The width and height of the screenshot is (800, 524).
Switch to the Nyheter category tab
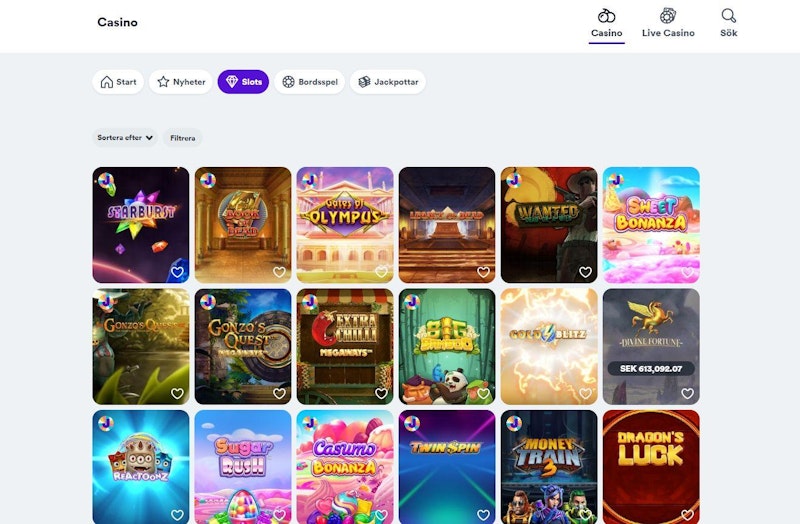[180, 82]
